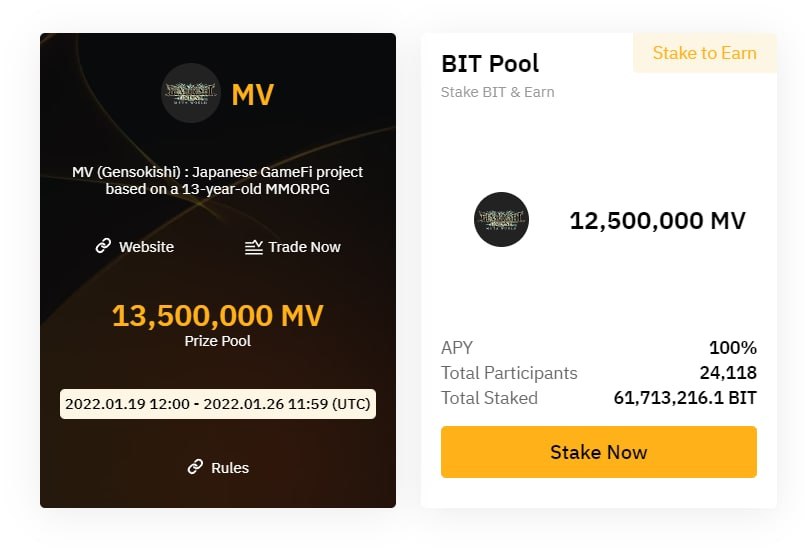This screenshot has width=805, height=556.
Task: Click the Stake Now button
Action: [599, 452]
